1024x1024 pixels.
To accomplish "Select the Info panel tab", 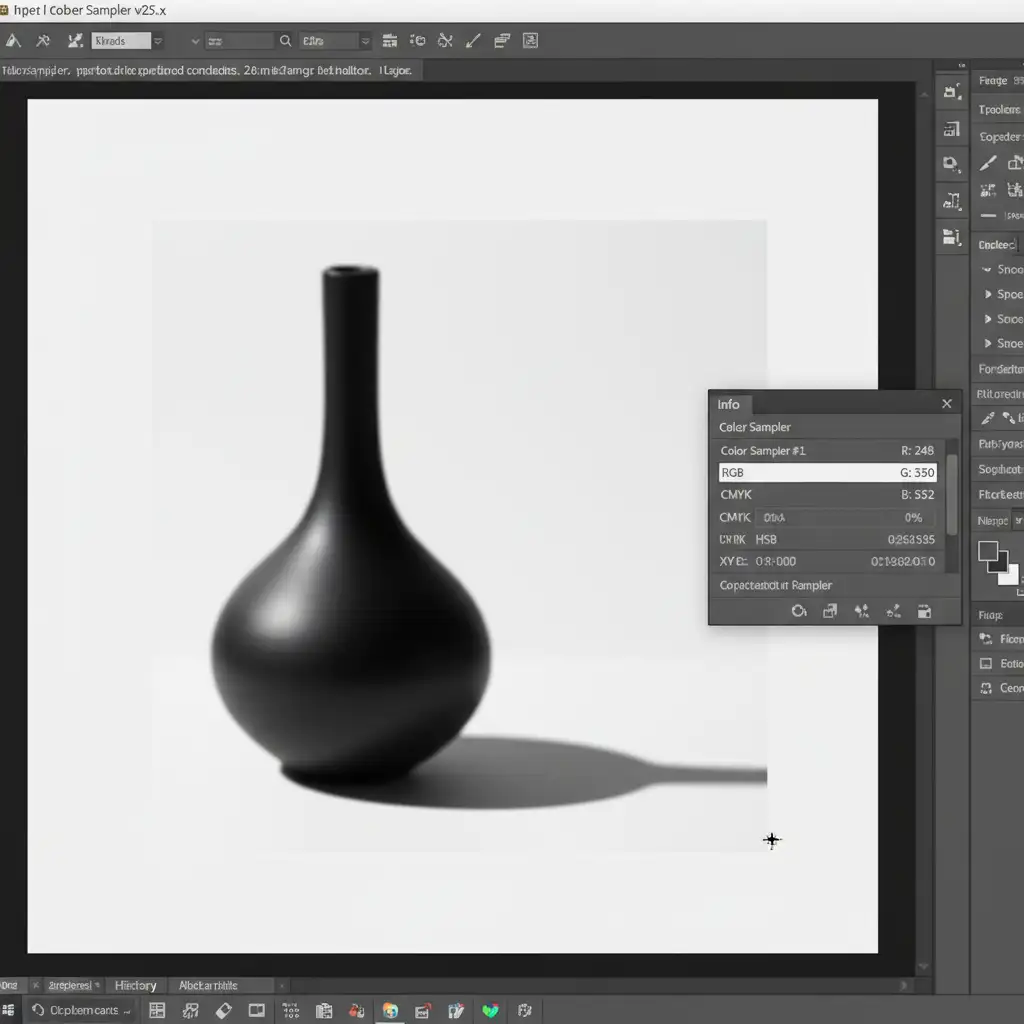I will 729,404.
